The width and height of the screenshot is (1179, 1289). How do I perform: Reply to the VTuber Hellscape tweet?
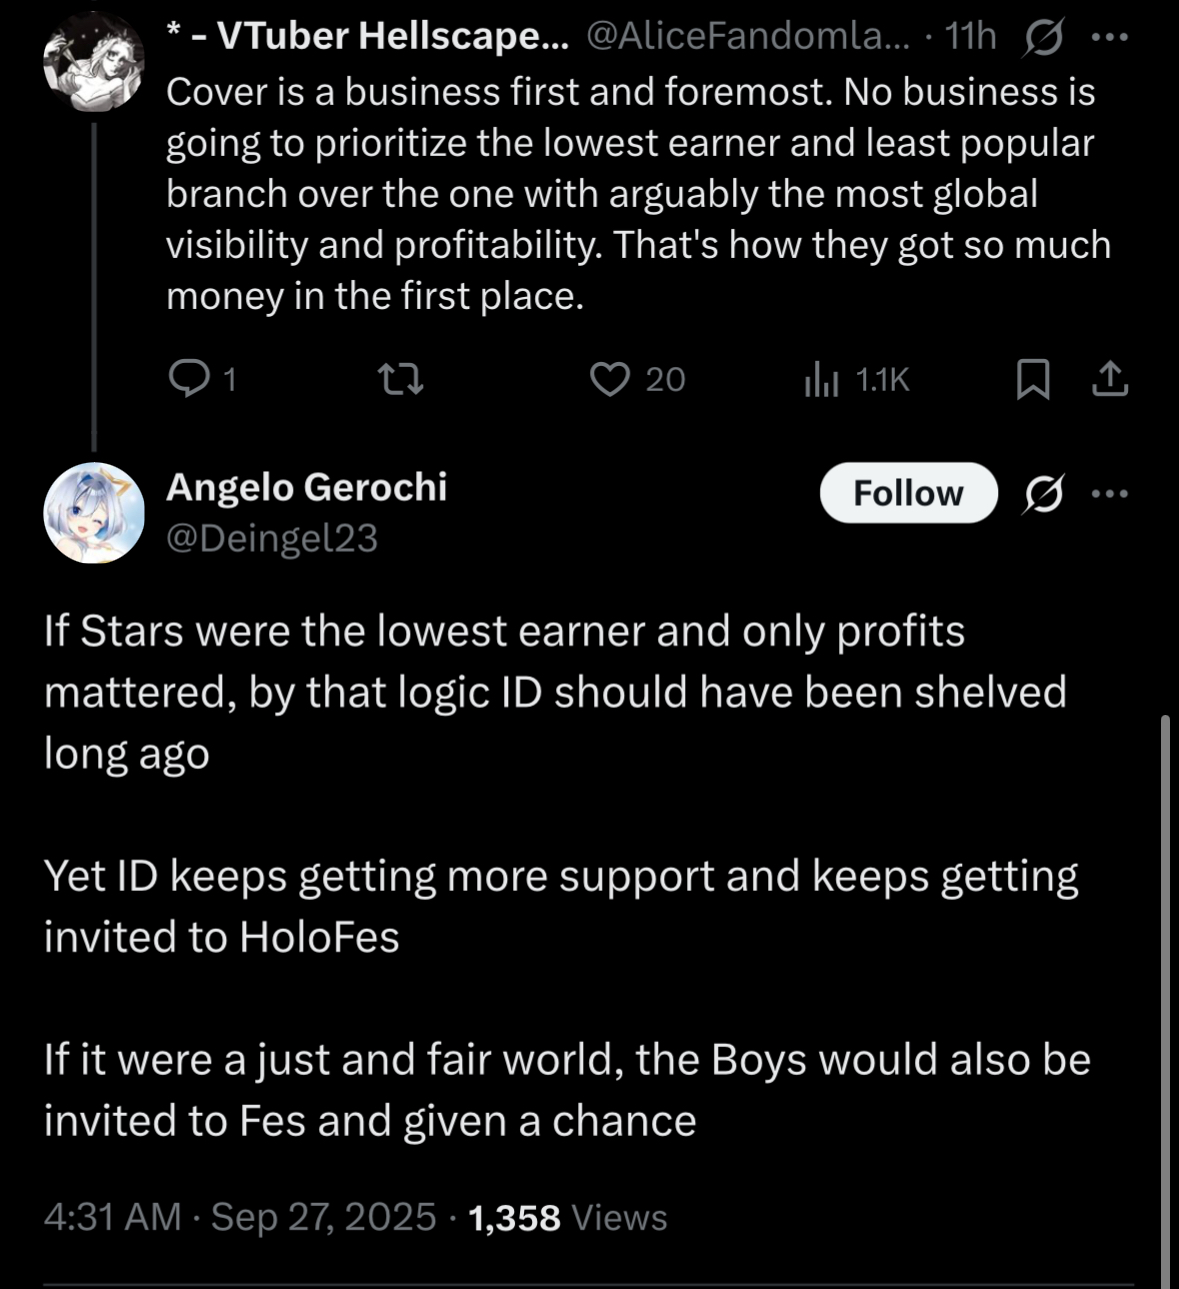click(188, 379)
